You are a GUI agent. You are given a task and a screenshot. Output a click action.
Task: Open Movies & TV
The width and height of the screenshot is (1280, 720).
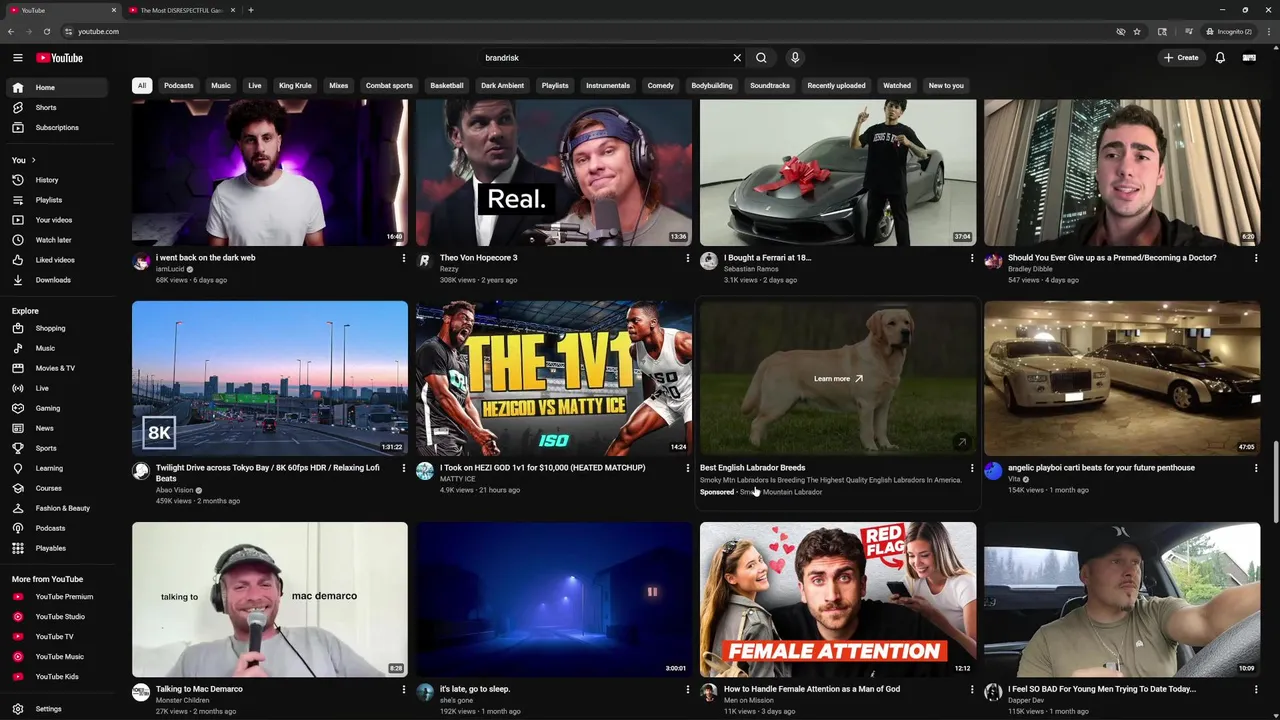(x=59, y=368)
